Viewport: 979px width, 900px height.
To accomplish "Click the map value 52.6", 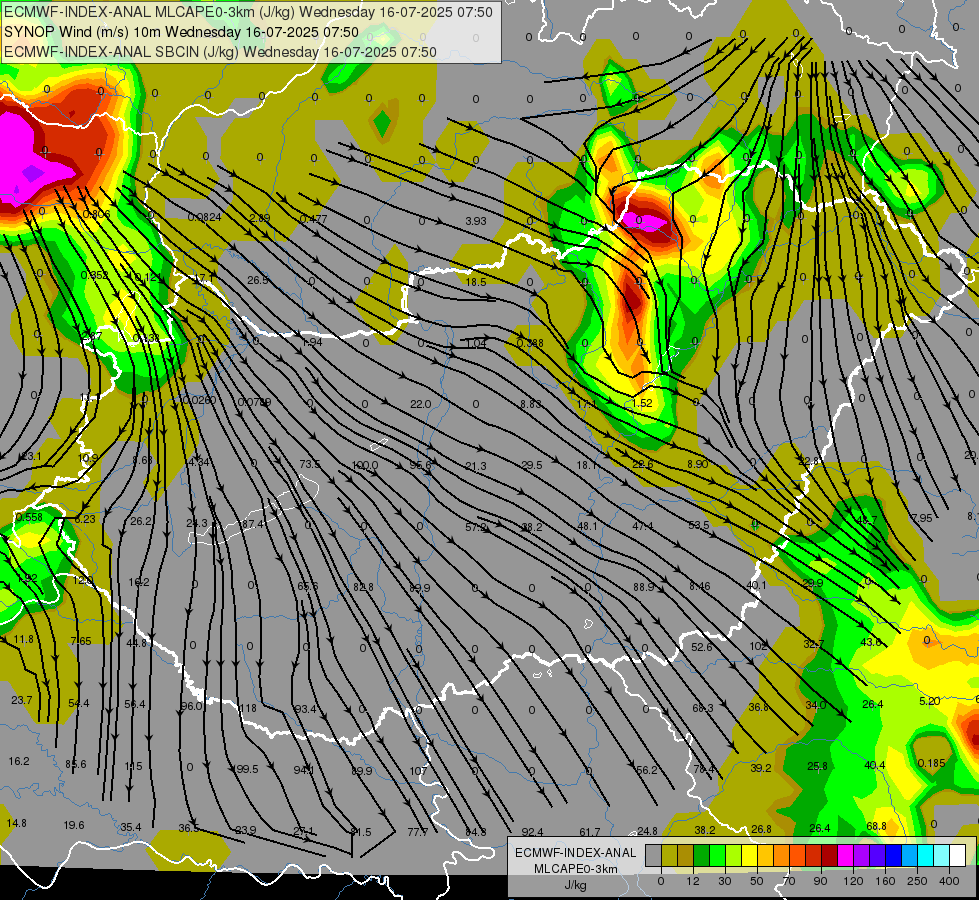I will 702,647.
